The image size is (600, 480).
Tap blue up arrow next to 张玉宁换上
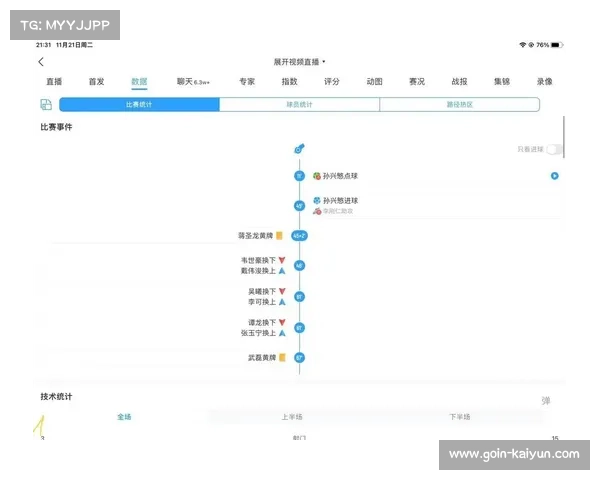282,333
